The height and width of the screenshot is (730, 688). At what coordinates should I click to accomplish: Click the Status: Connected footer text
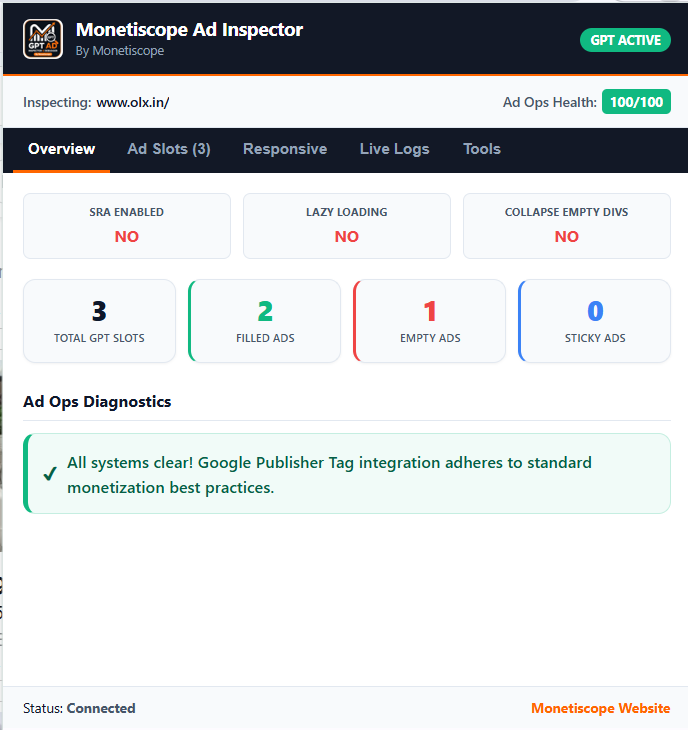pyautogui.click(x=79, y=708)
